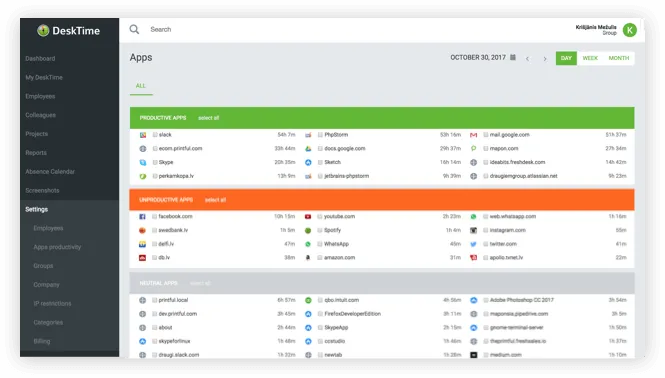Click the search magnifier icon
The width and height of the screenshot is (665, 378).
pyautogui.click(x=134, y=29)
